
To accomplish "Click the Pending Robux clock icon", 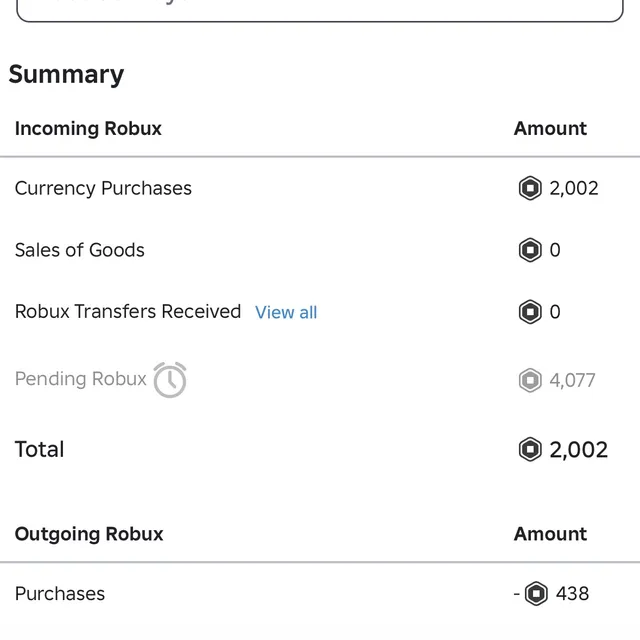I will click(170, 380).
